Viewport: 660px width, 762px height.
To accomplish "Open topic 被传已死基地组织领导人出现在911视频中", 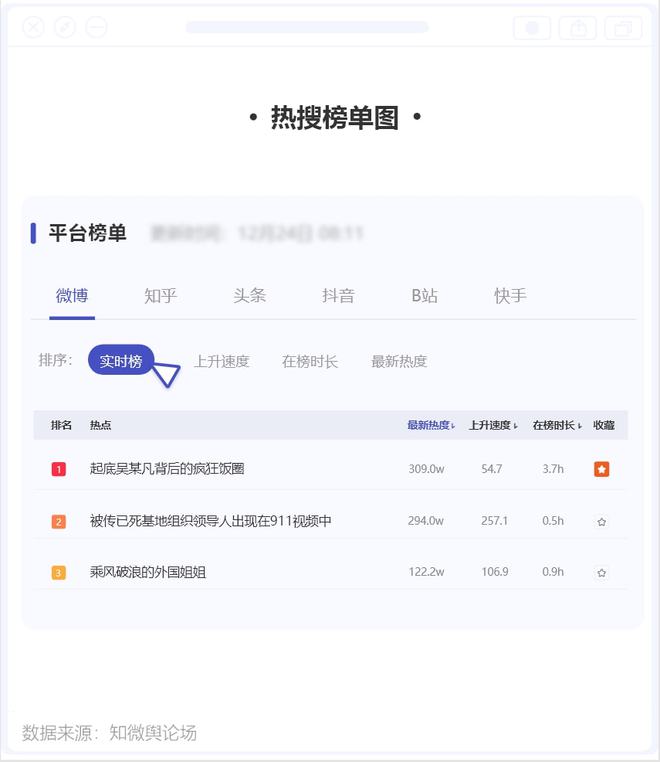I will point(210,521).
